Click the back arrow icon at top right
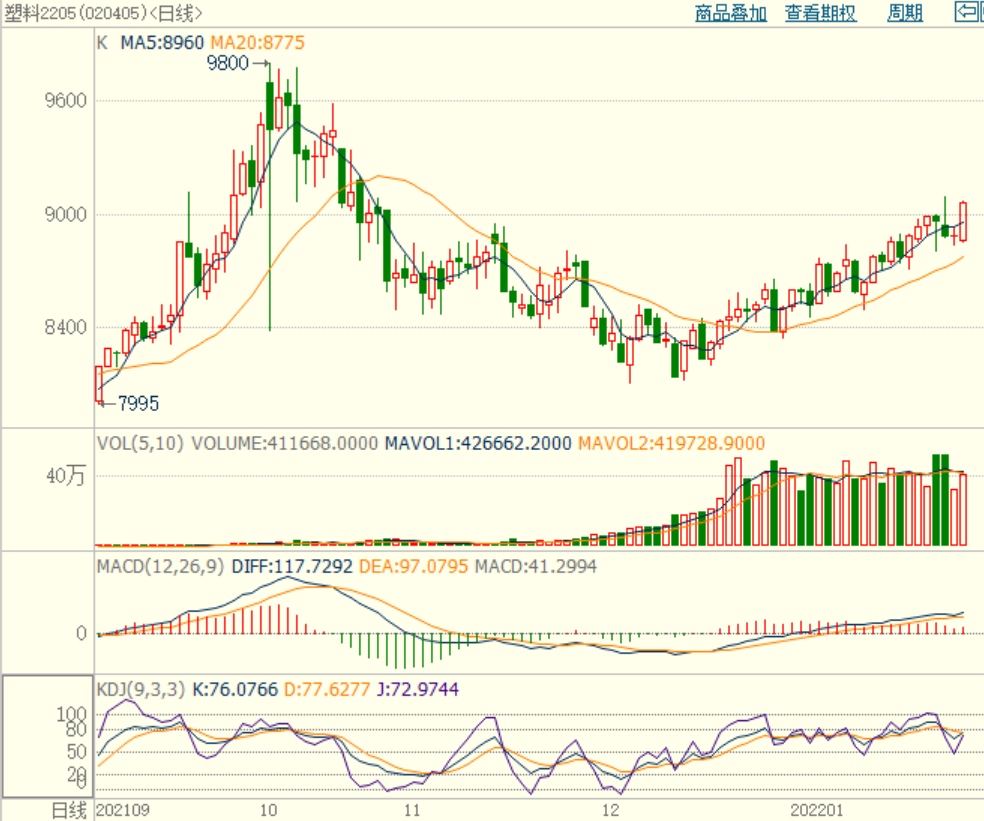Image resolution: width=984 pixels, height=821 pixels. [968, 12]
